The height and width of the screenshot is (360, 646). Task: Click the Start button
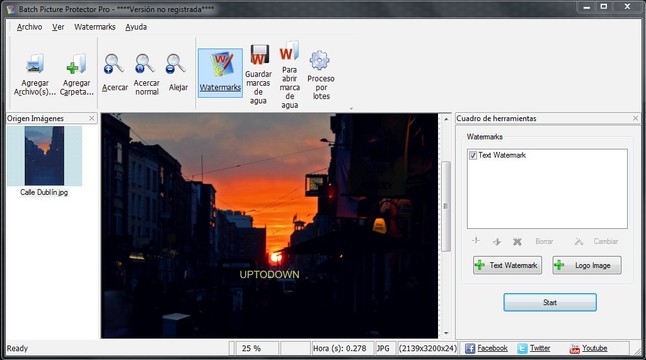coord(550,302)
